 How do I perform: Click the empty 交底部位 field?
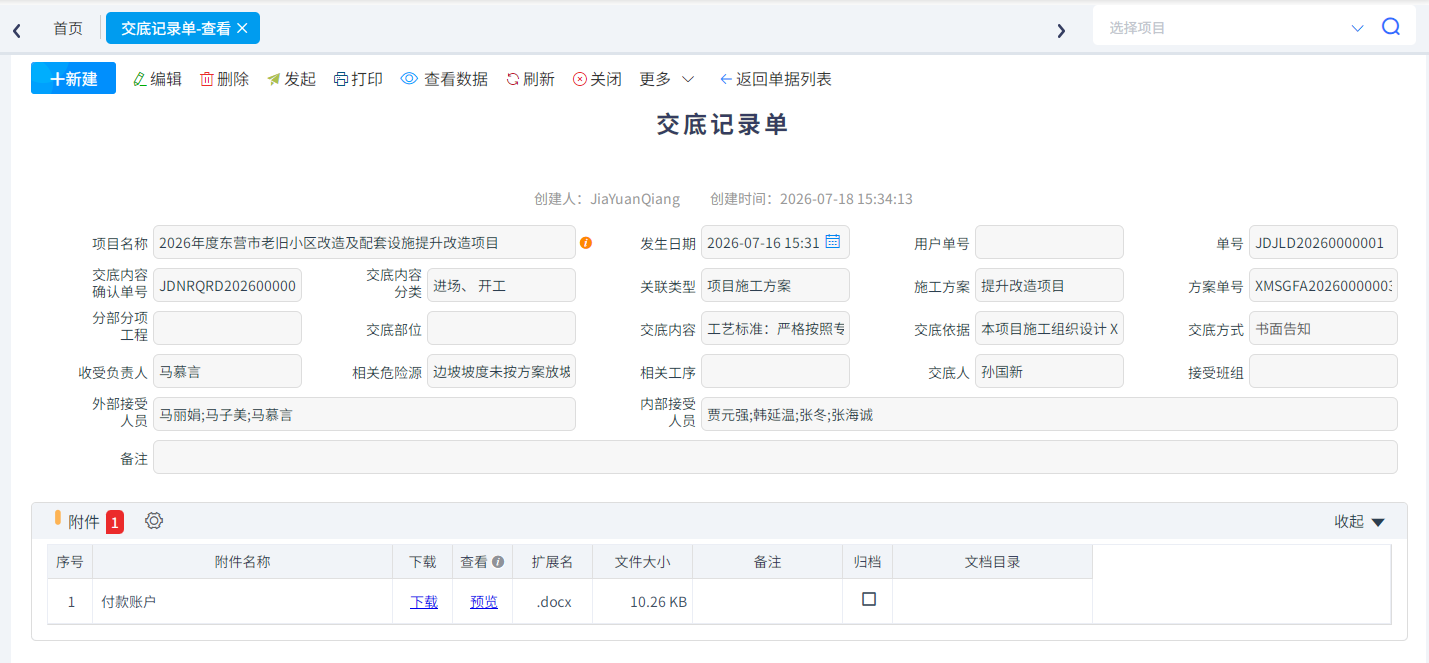click(x=501, y=328)
